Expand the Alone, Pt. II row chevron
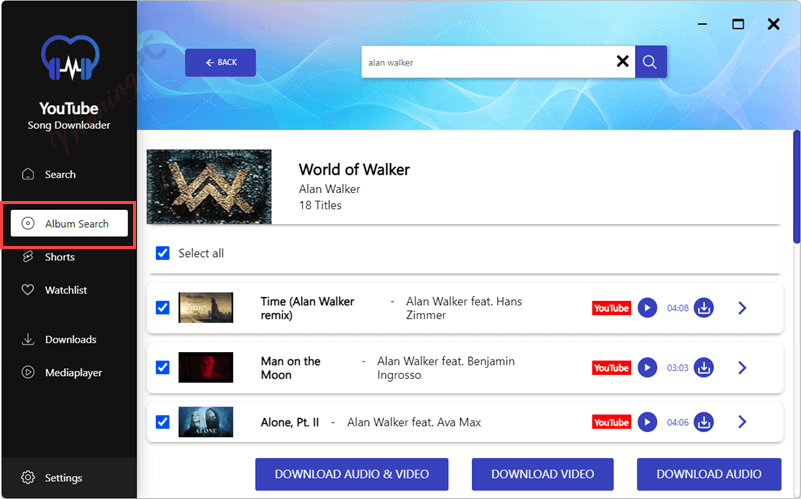The width and height of the screenshot is (801, 499). pyautogui.click(x=742, y=422)
